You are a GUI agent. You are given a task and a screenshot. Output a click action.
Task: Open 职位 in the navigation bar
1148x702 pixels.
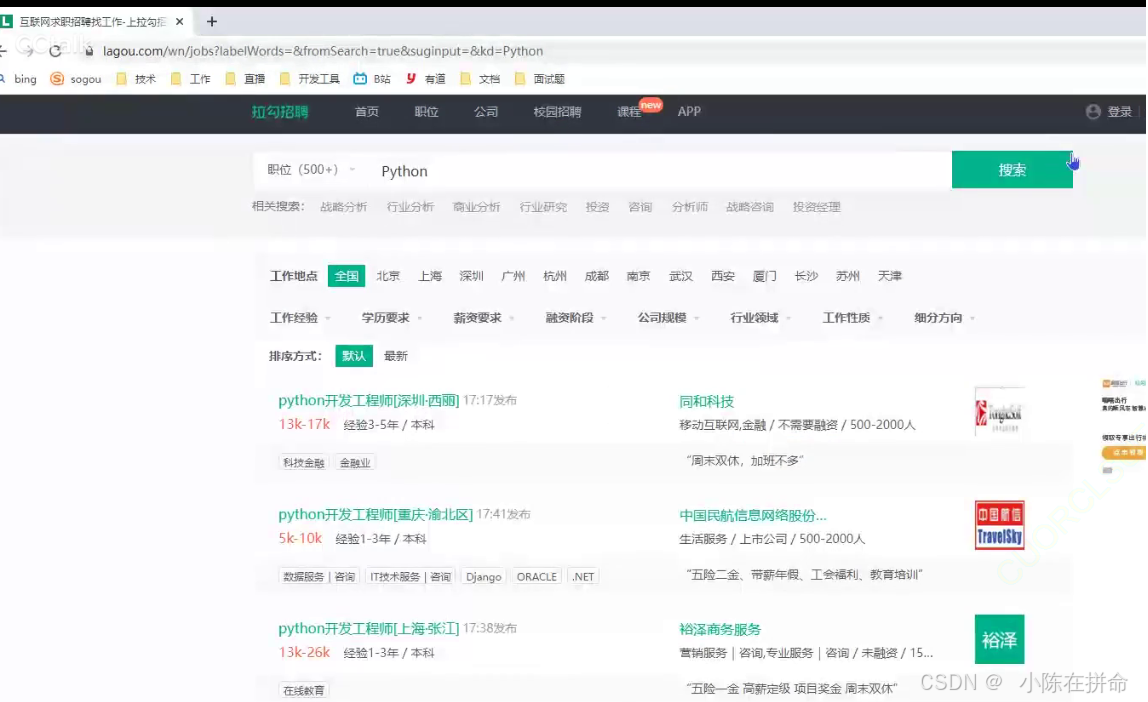(x=426, y=112)
